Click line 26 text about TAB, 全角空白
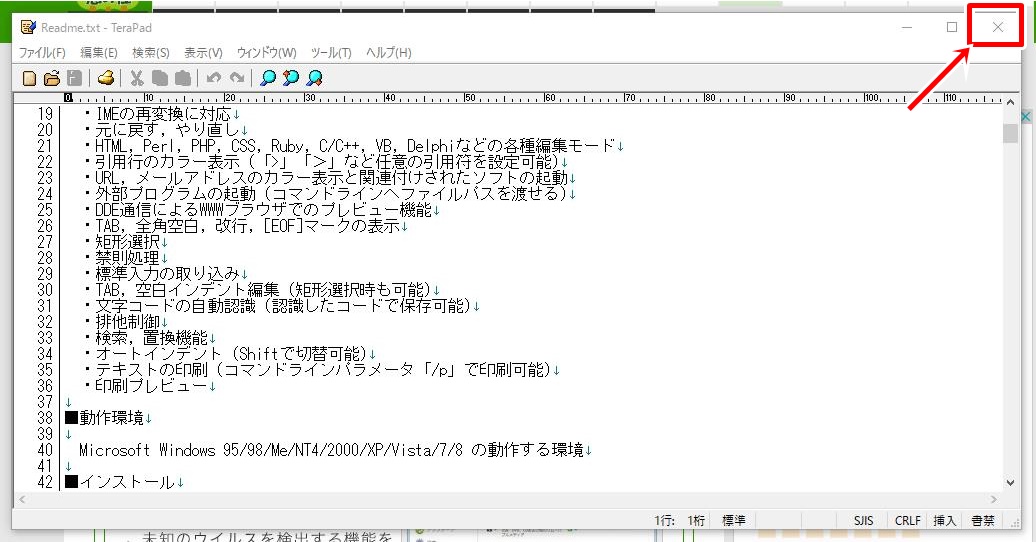1036x542 pixels. (x=248, y=226)
